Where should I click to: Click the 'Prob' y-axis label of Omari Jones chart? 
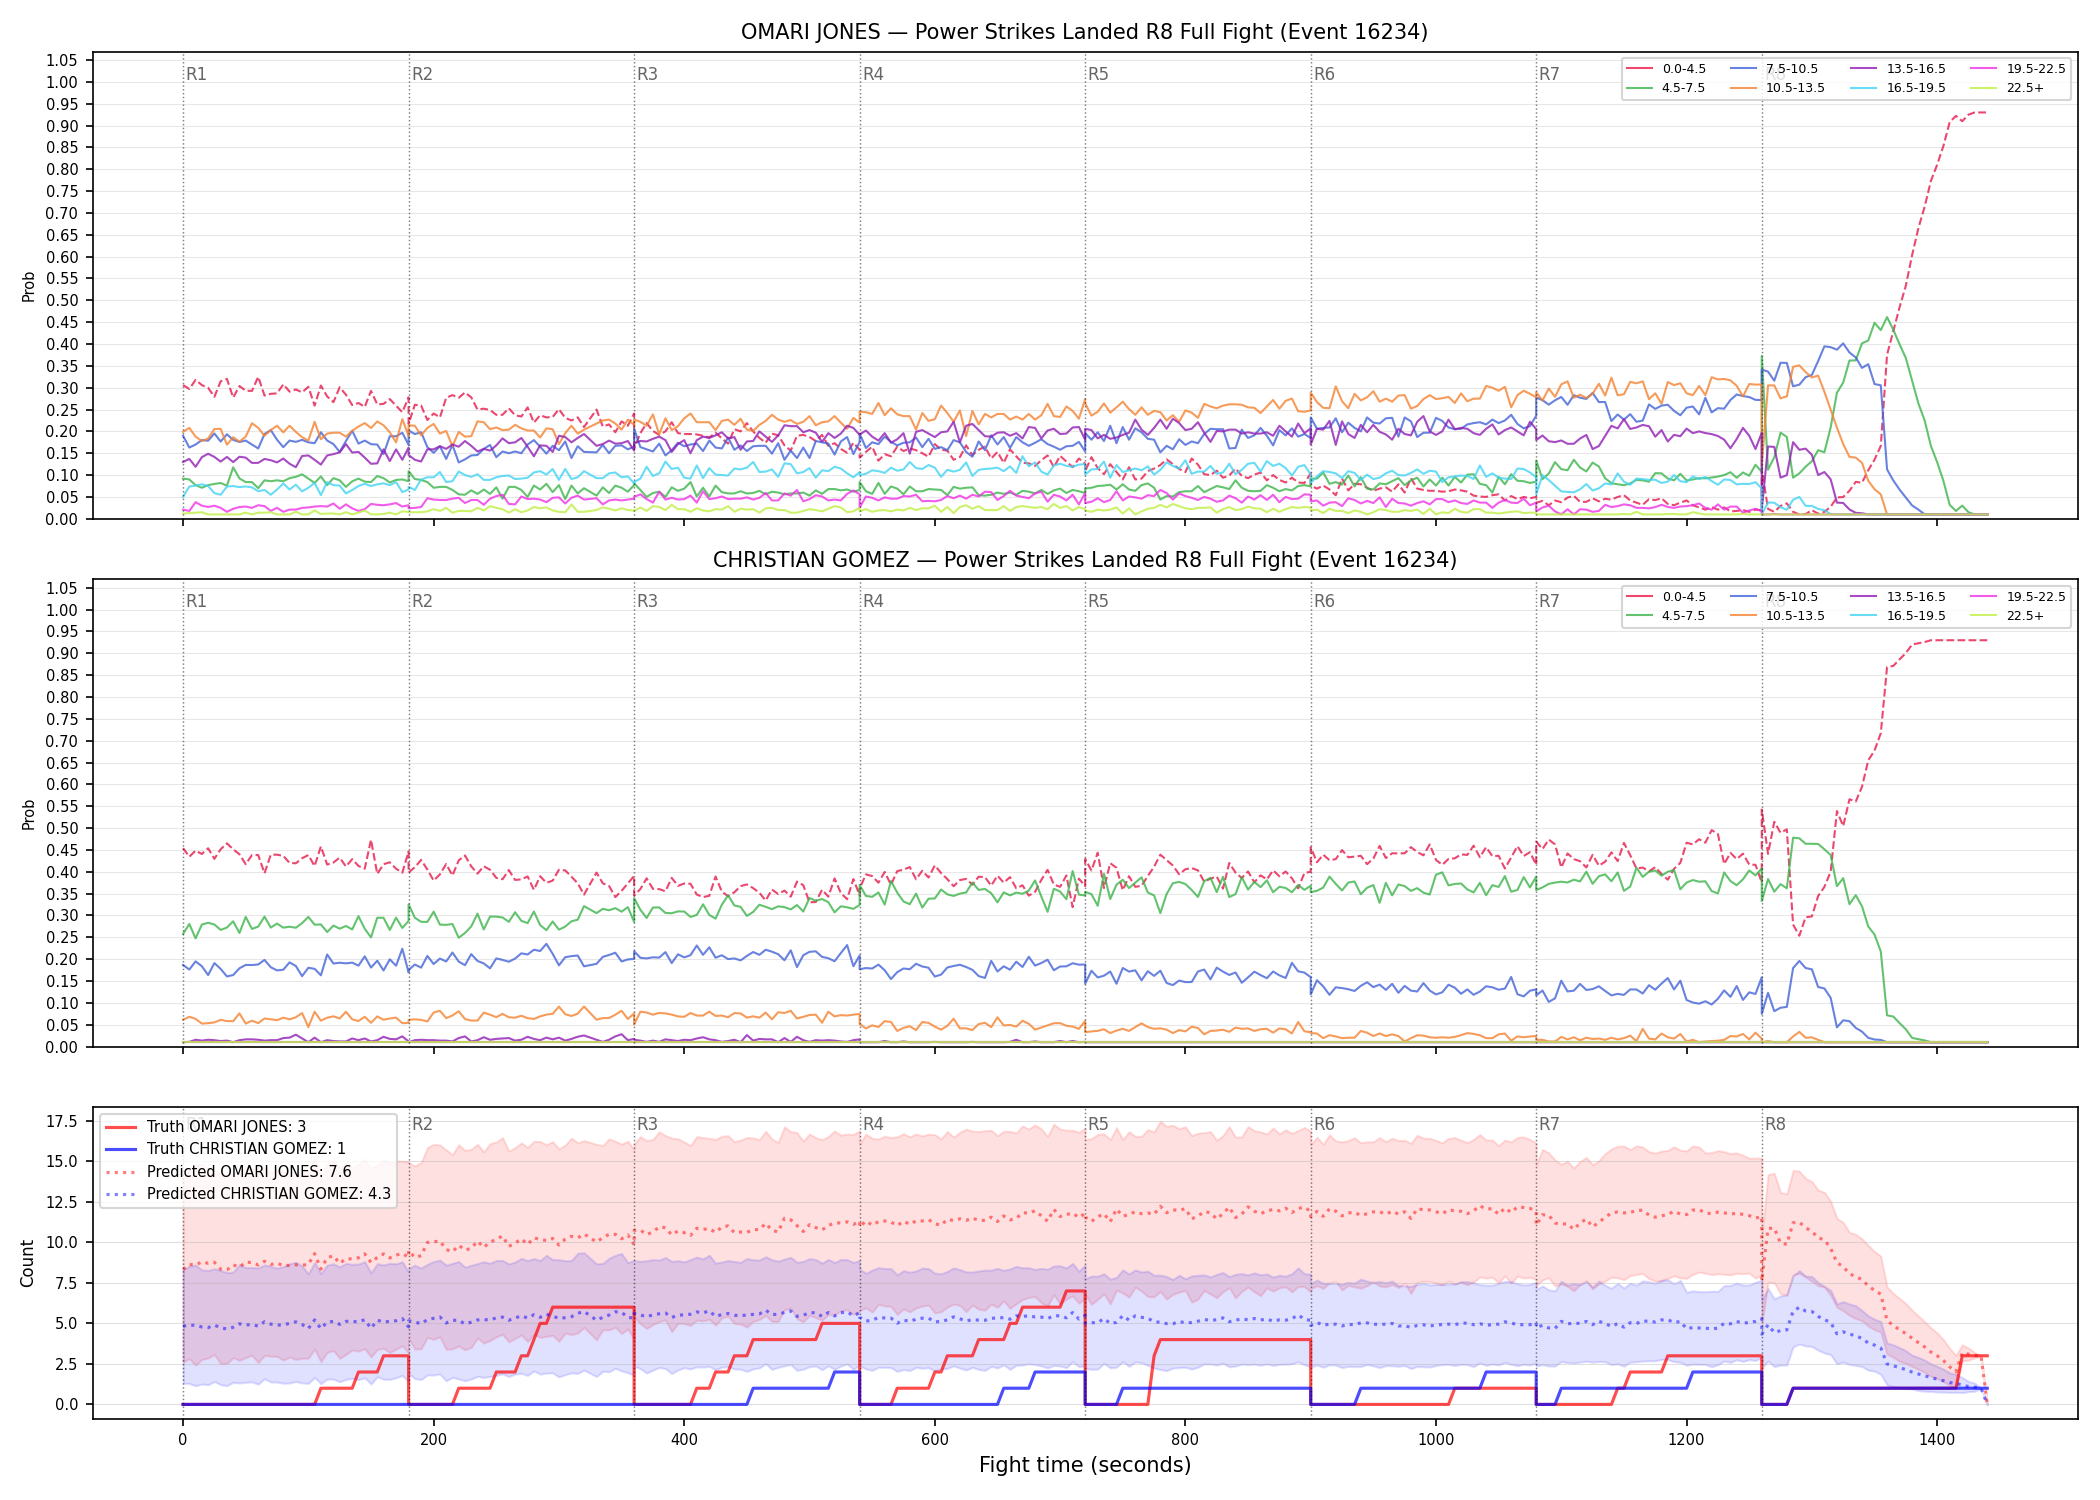click(28, 286)
